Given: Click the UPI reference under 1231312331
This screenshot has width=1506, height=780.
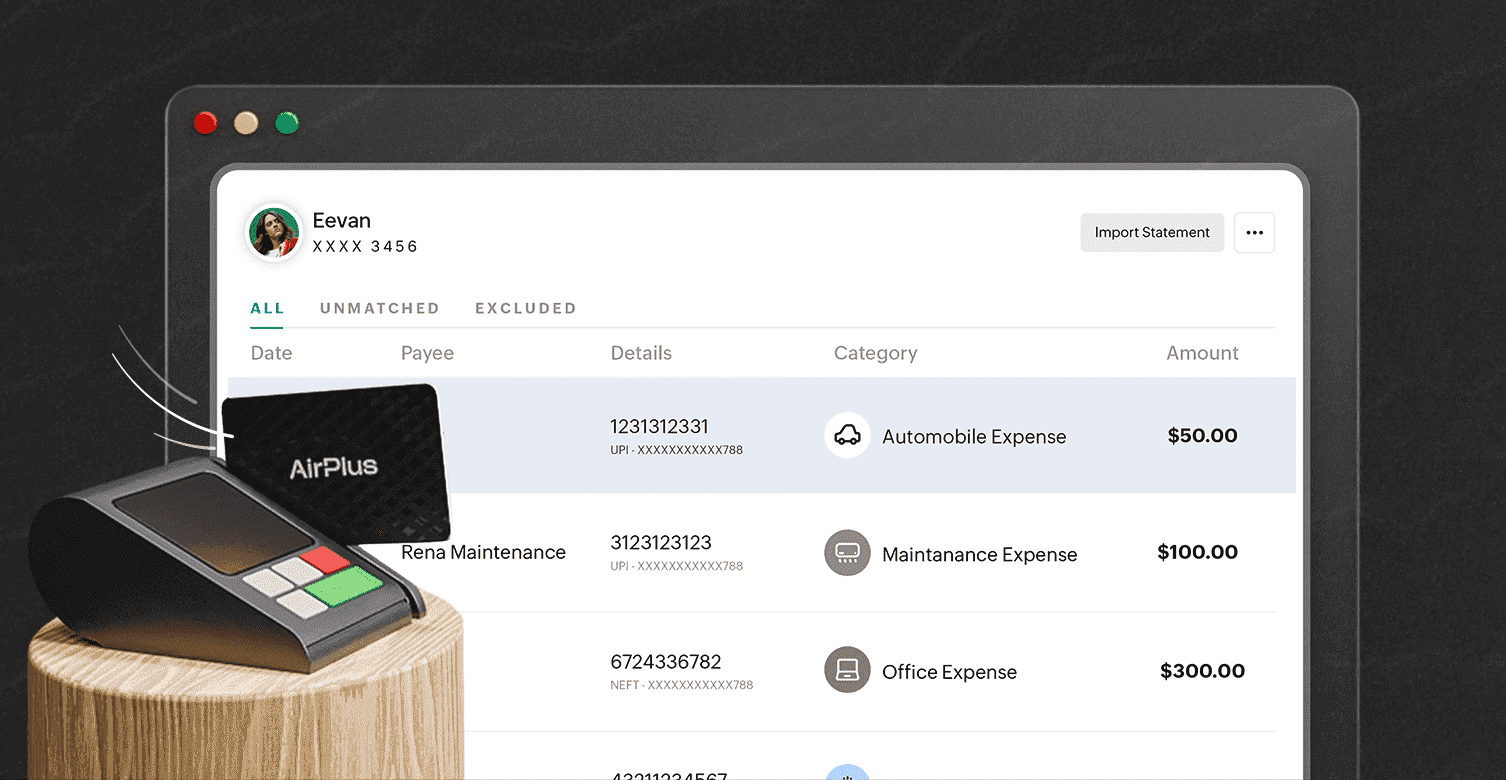Looking at the screenshot, I should (x=676, y=450).
